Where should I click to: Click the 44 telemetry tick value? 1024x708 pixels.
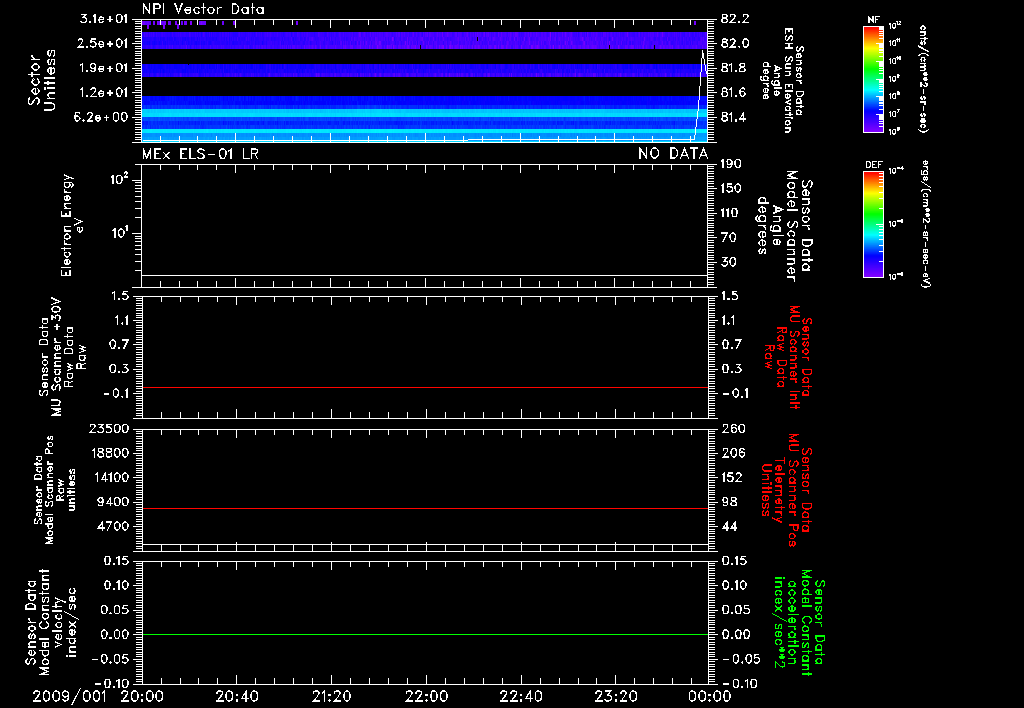click(729, 526)
